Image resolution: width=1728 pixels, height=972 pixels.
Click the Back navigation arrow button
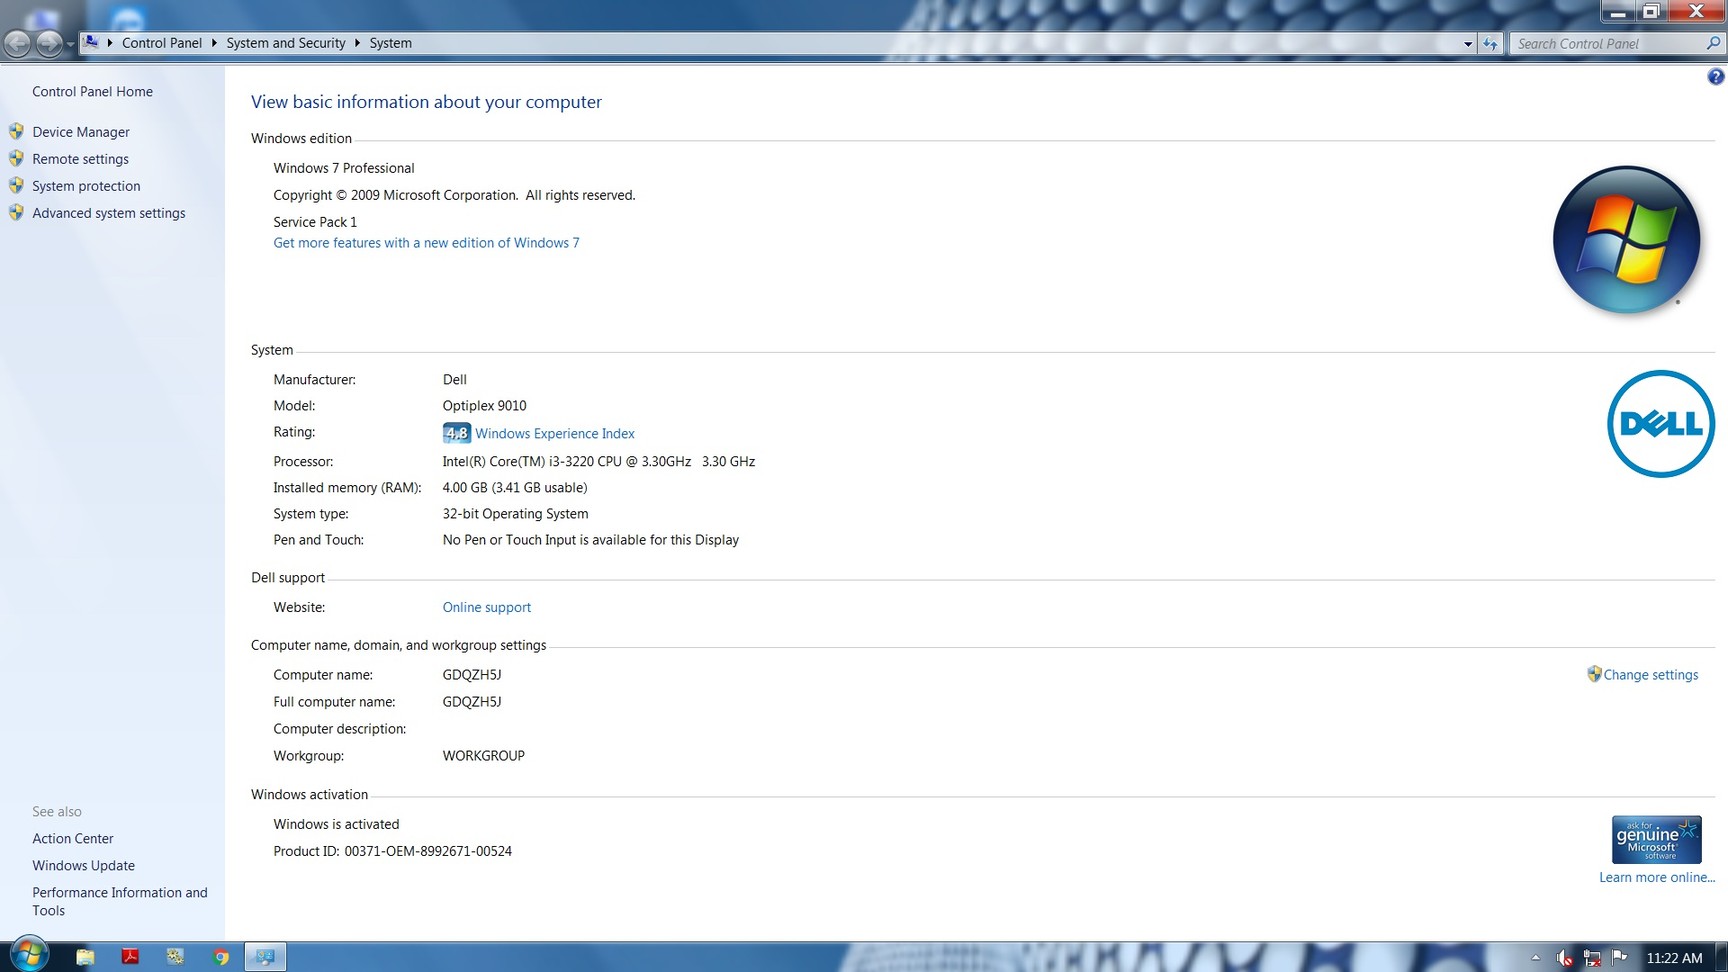[x=18, y=43]
